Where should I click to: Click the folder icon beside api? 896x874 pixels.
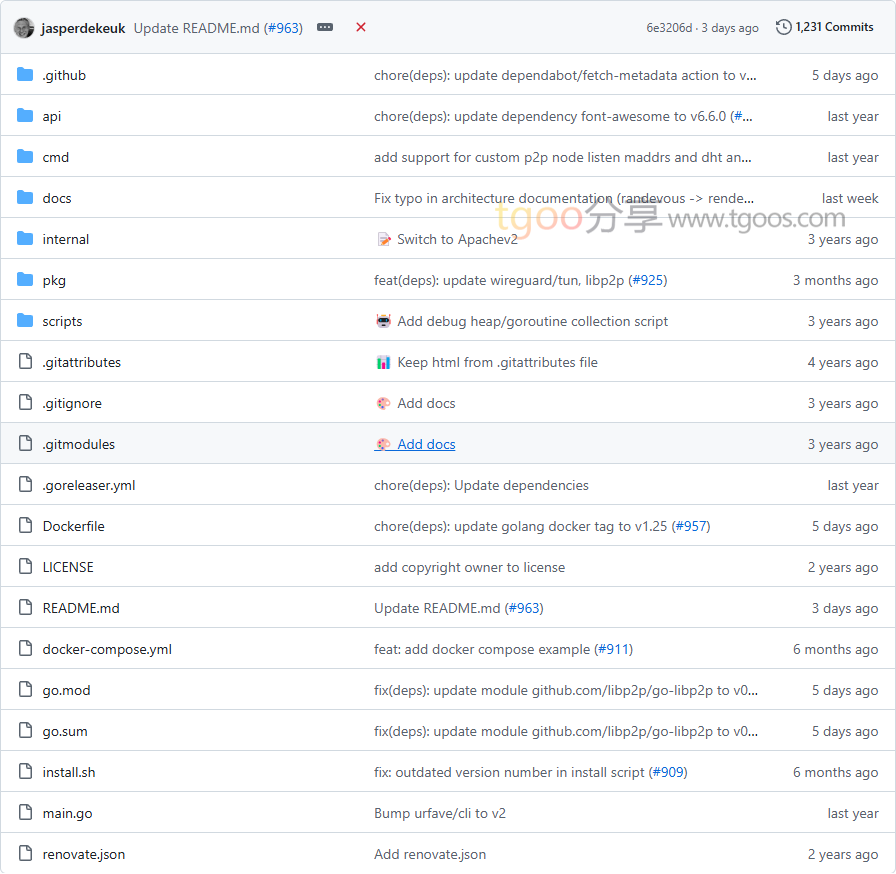(x=25, y=116)
